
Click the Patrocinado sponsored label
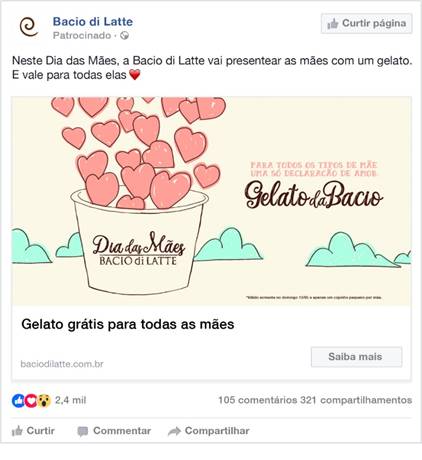pyautogui.click(x=82, y=35)
